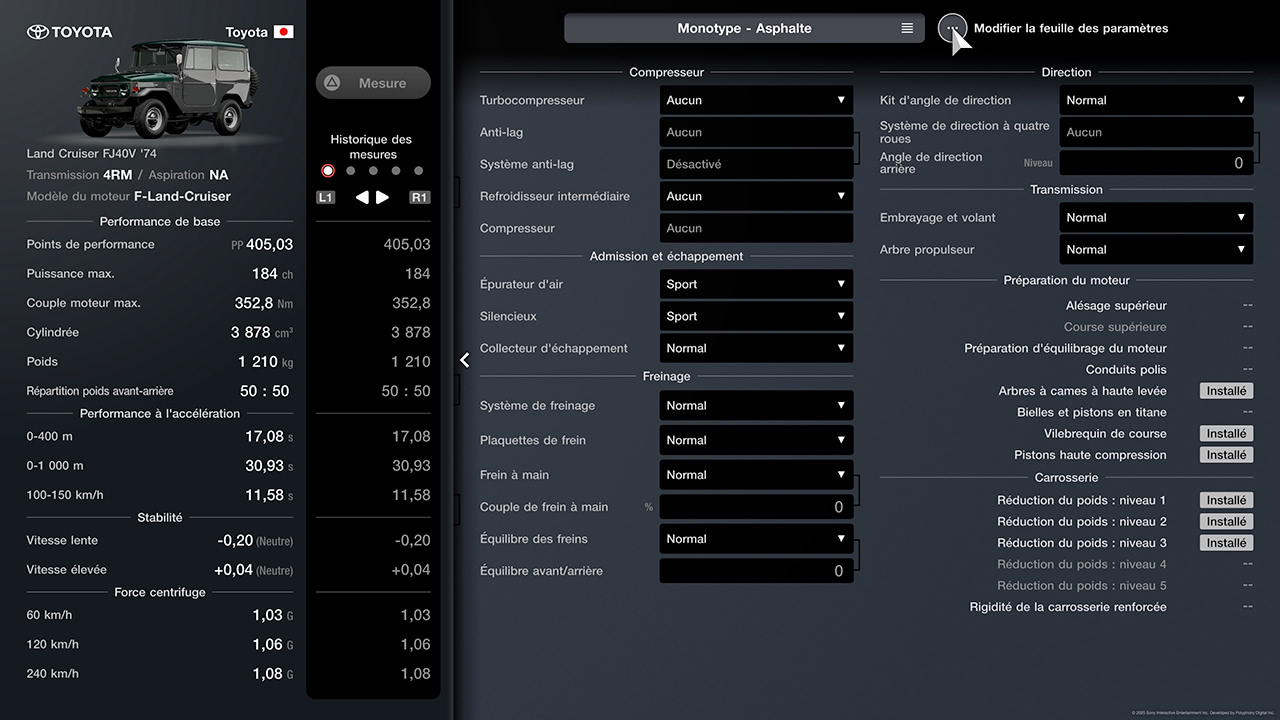Open the Turbocompresseur dropdown
1280x720 pixels.
click(756, 100)
